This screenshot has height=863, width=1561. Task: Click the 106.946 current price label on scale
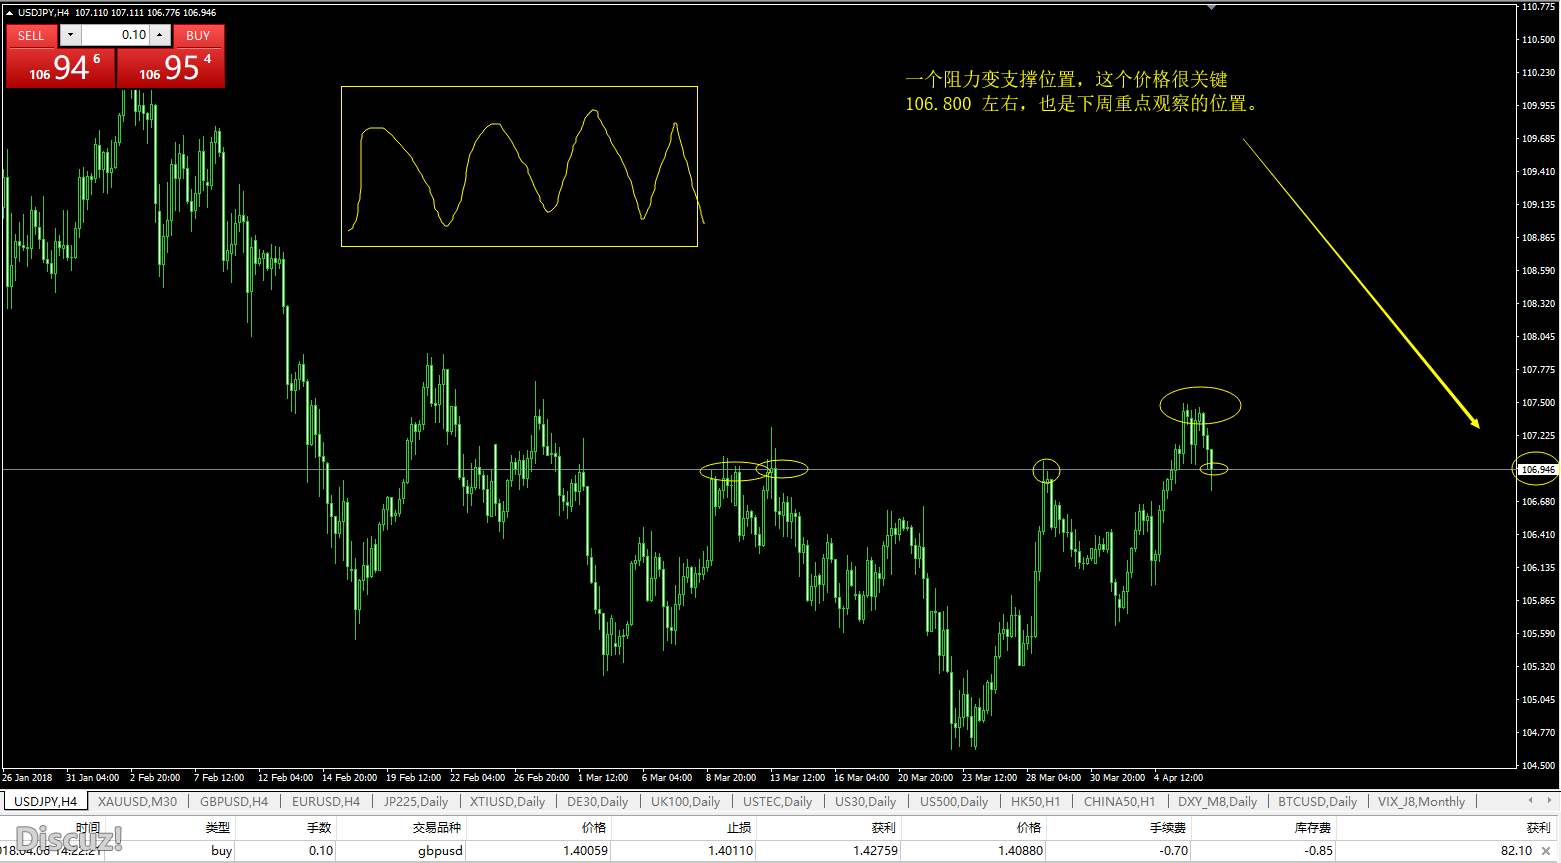coord(1538,469)
